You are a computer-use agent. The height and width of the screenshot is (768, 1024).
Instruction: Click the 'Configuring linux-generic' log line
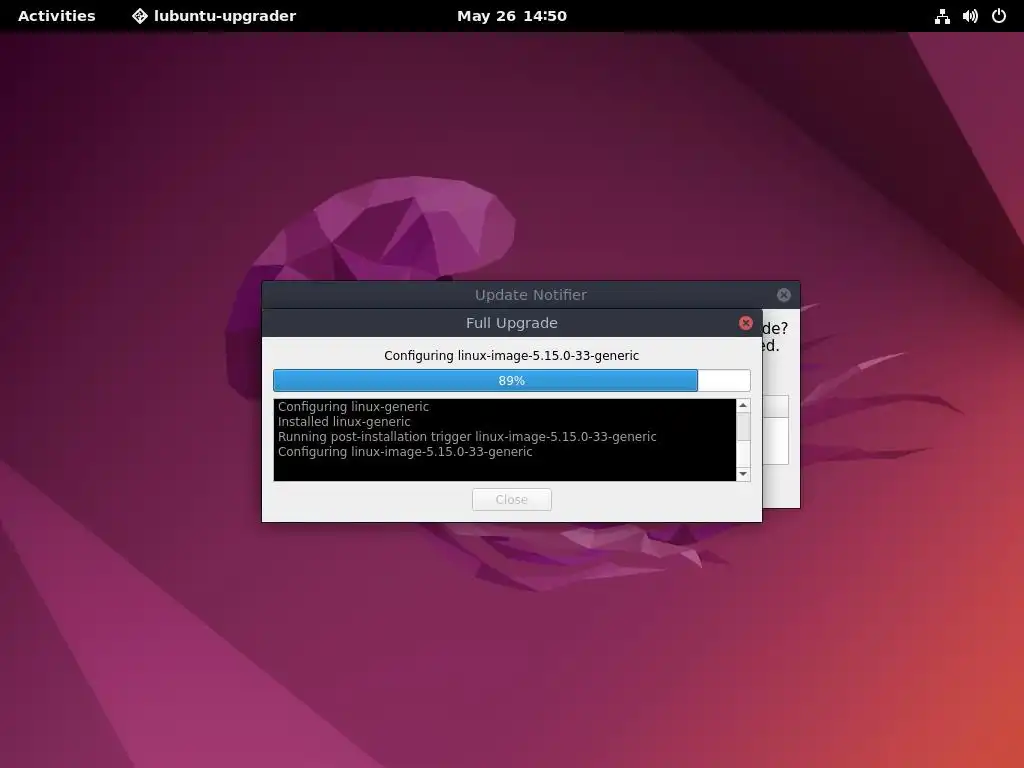click(x=353, y=407)
